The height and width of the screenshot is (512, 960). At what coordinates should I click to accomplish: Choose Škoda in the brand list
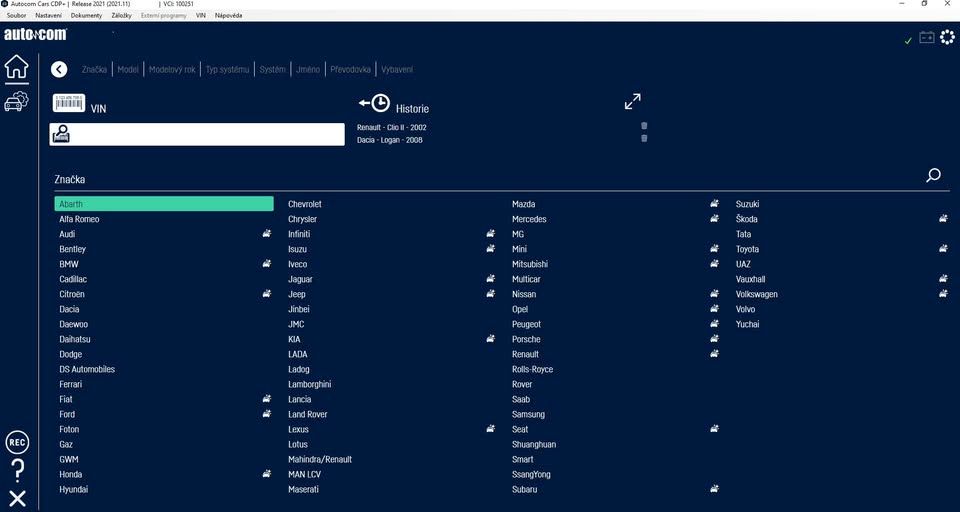tap(747, 219)
